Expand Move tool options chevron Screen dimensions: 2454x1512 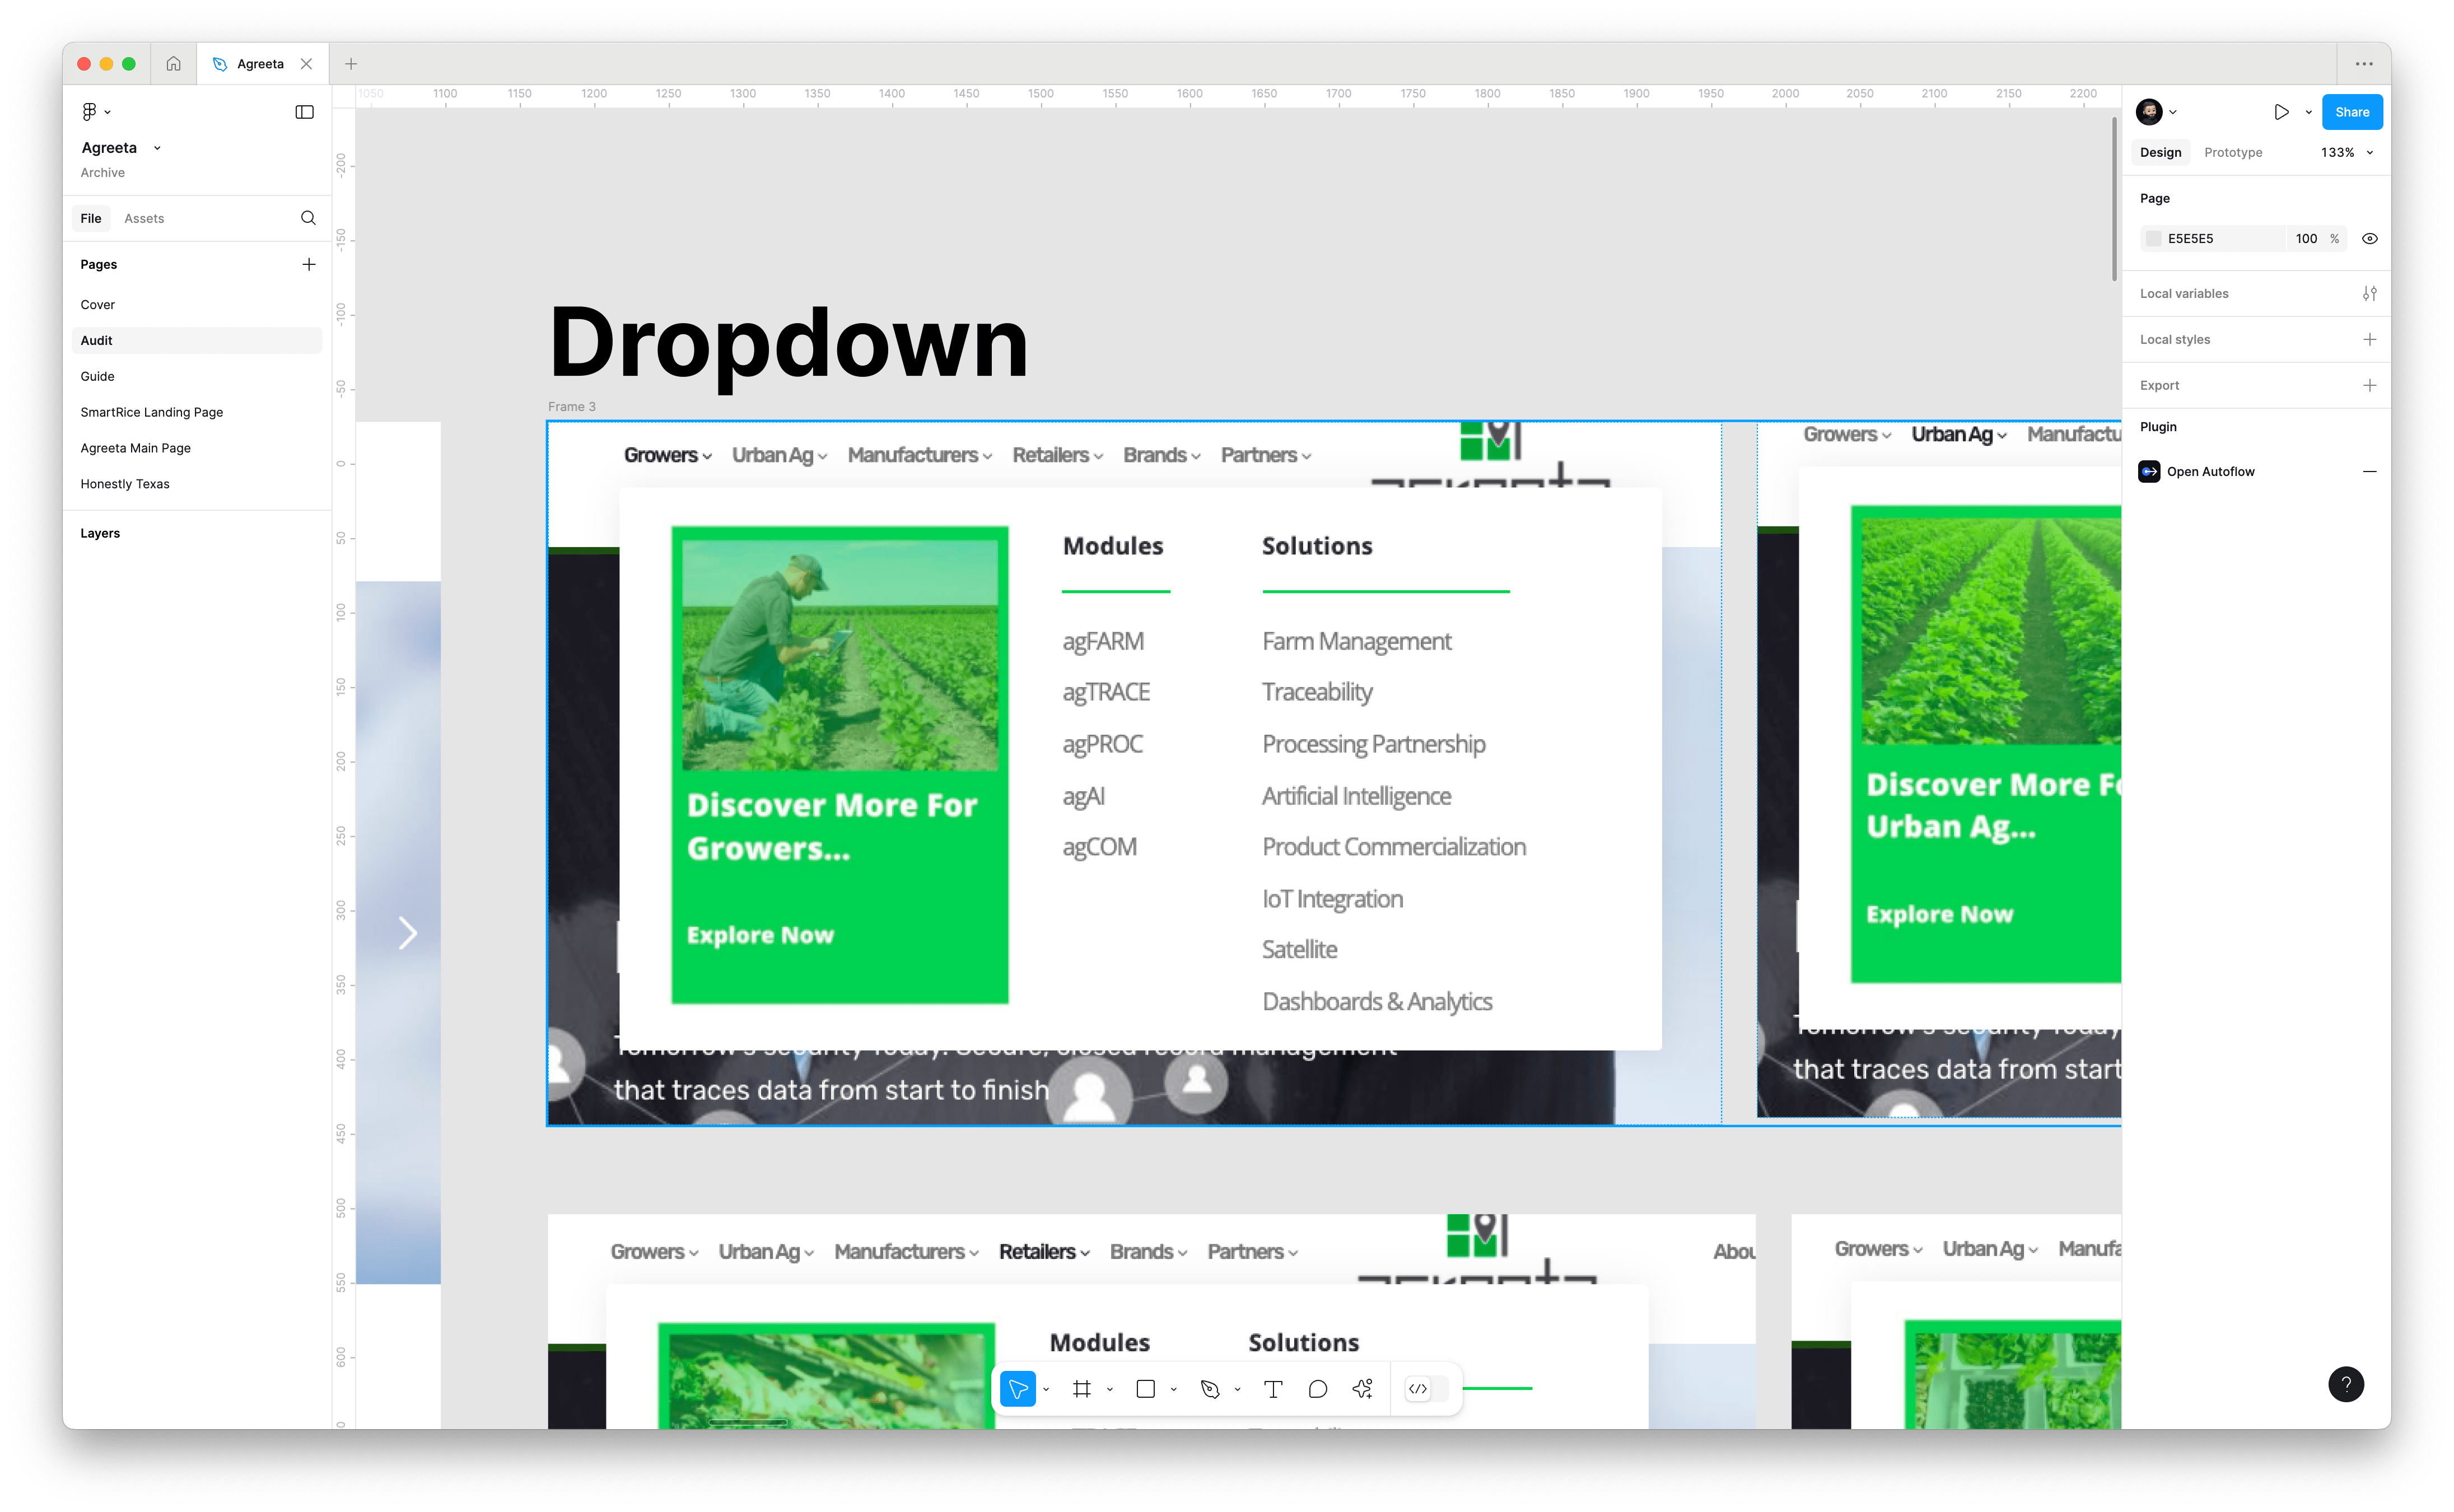coord(1046,1389)
